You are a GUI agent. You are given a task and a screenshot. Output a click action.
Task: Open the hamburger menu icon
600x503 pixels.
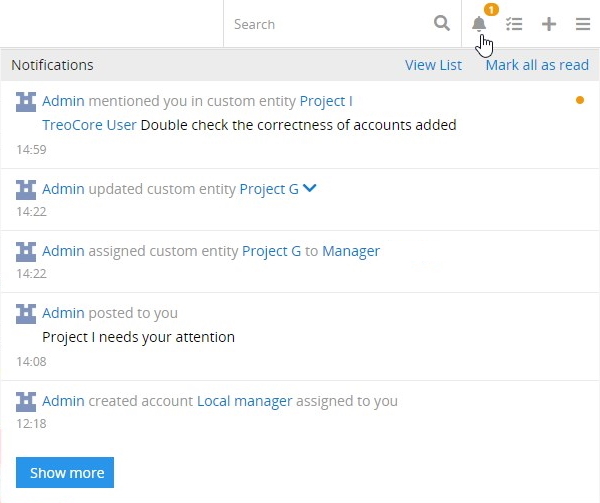coord(582,24)
